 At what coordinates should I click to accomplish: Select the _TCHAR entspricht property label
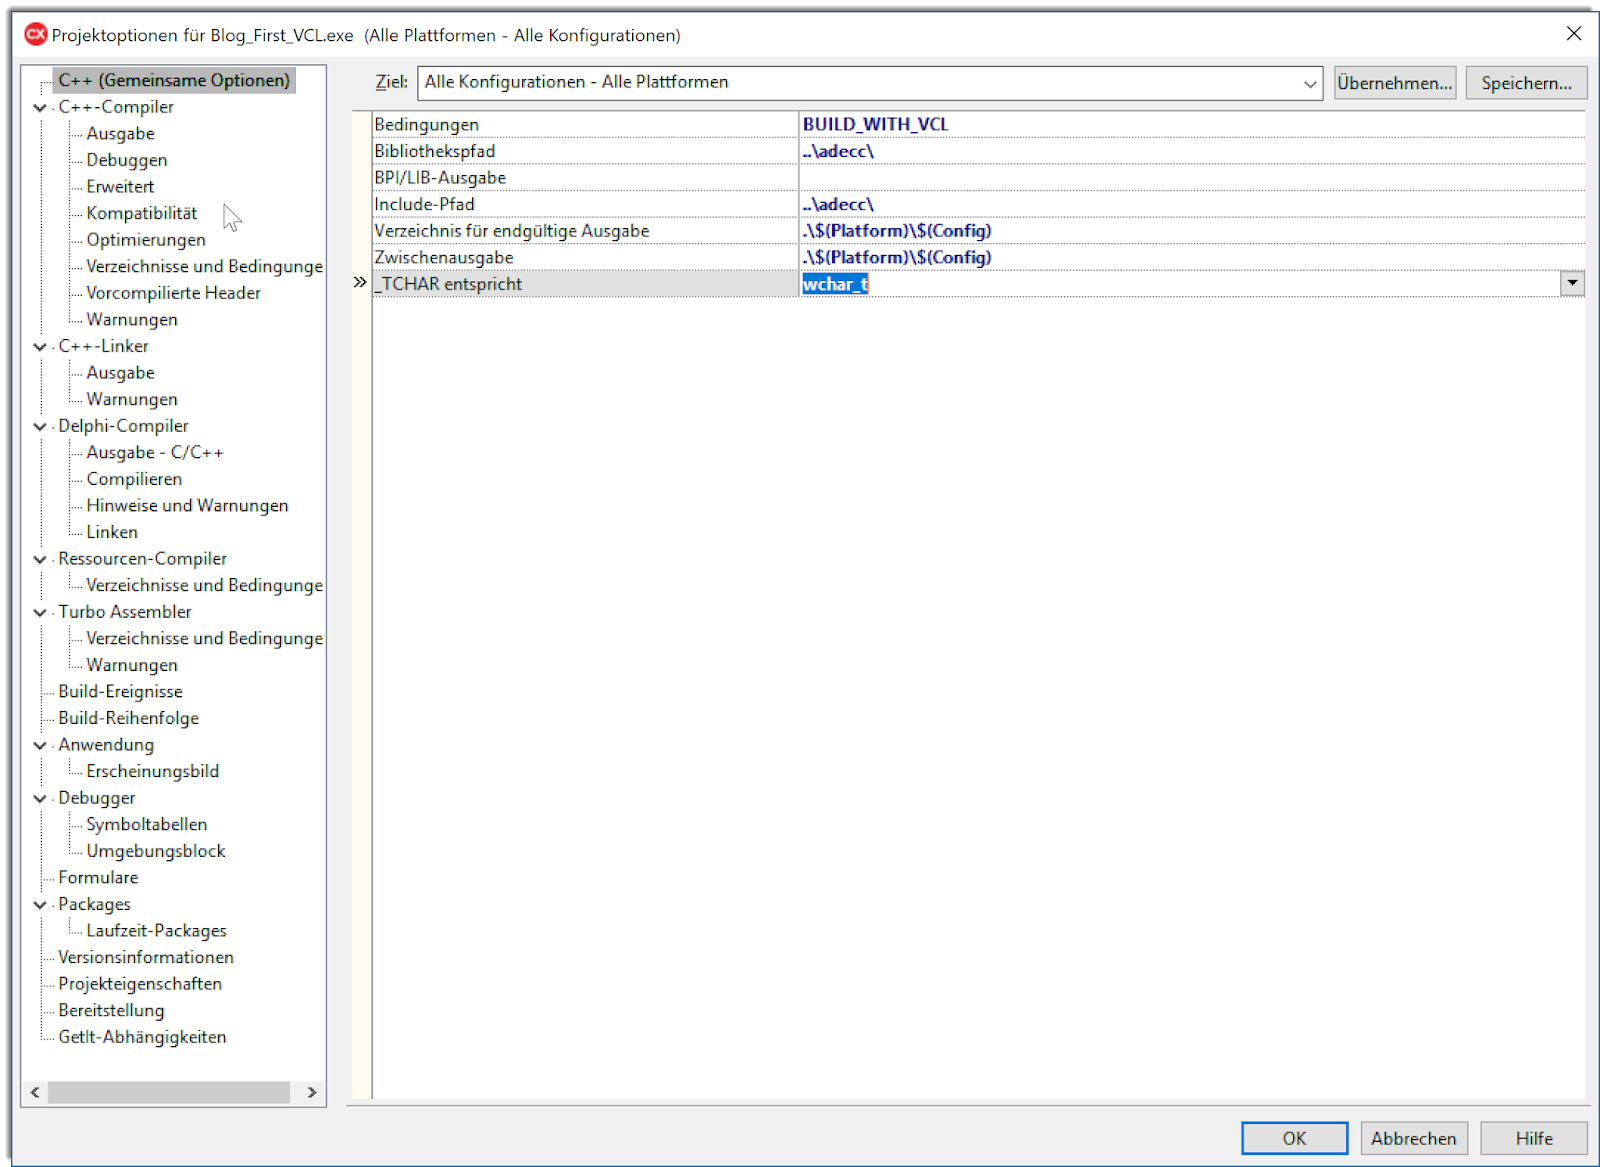448,284
